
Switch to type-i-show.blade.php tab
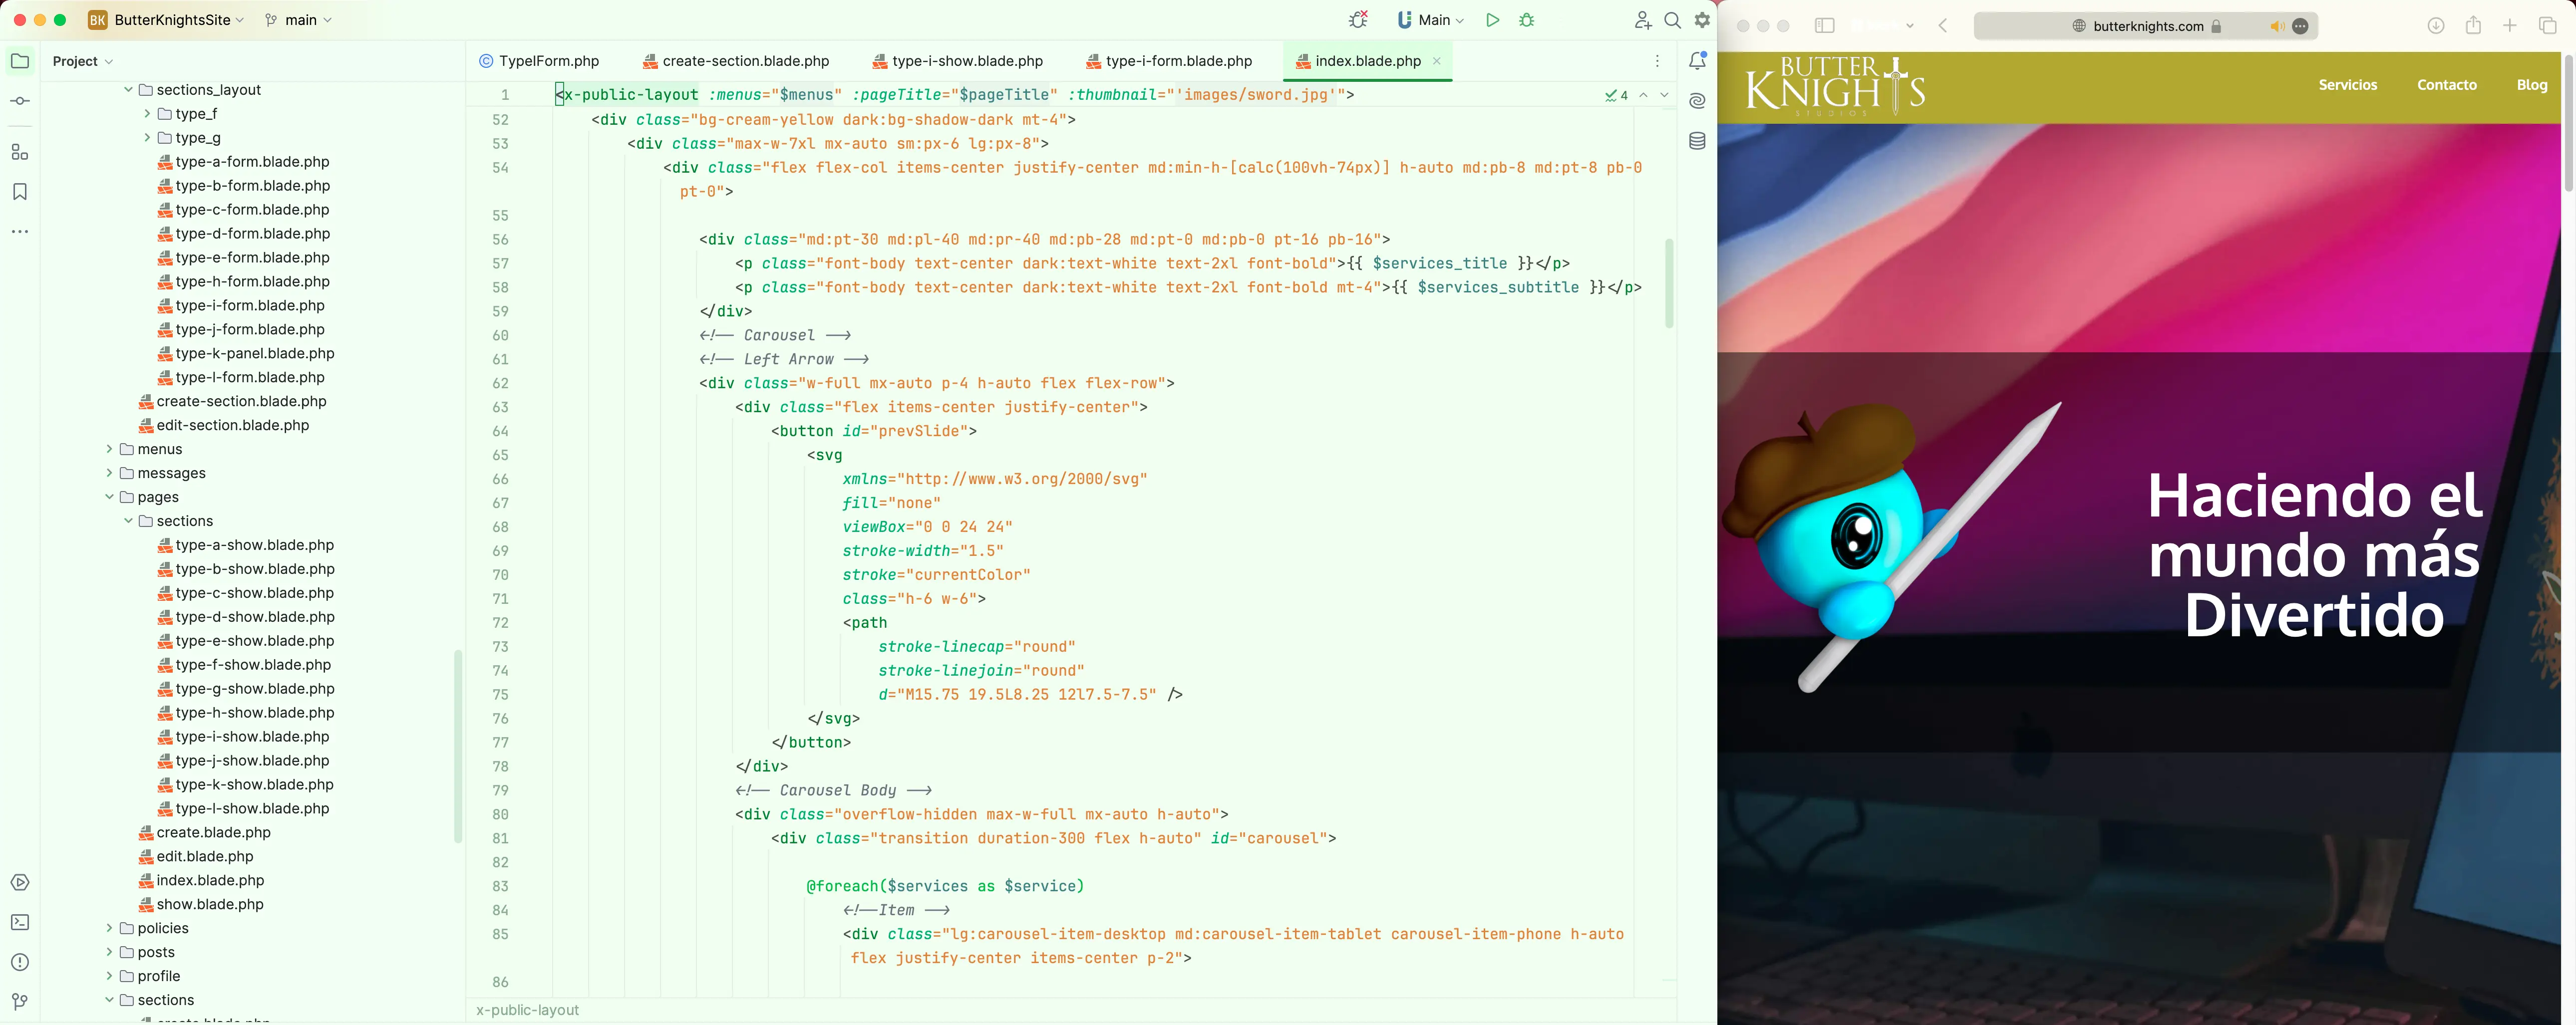pos(957,61)
